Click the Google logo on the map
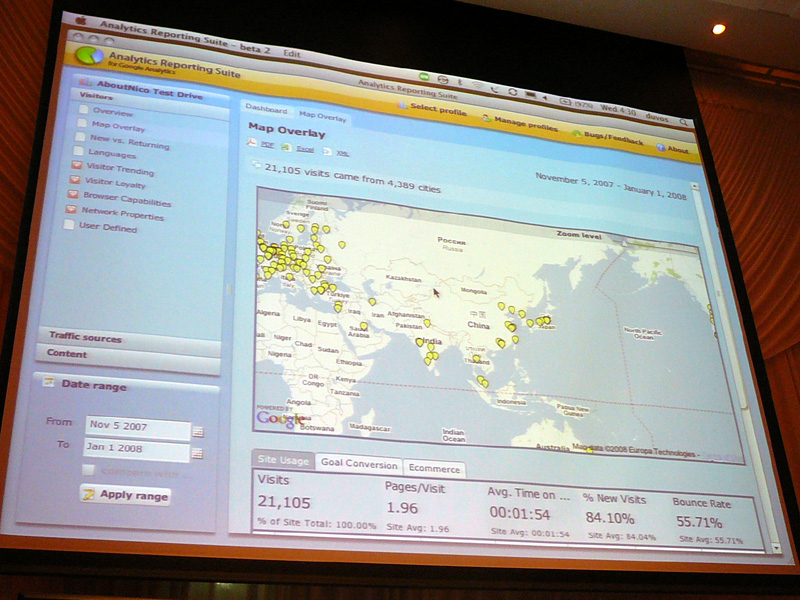This screenshot has height=600, width=800. tap(280, 419)
